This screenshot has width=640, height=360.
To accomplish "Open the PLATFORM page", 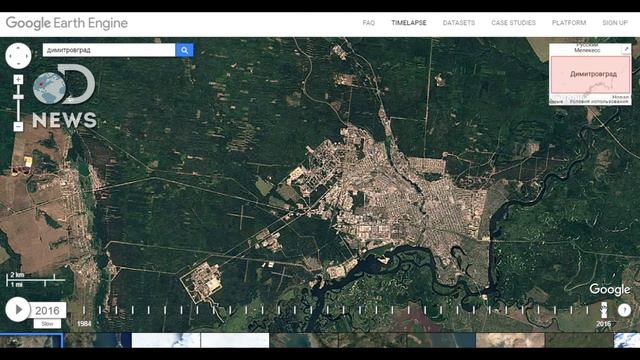I will 569,23.
